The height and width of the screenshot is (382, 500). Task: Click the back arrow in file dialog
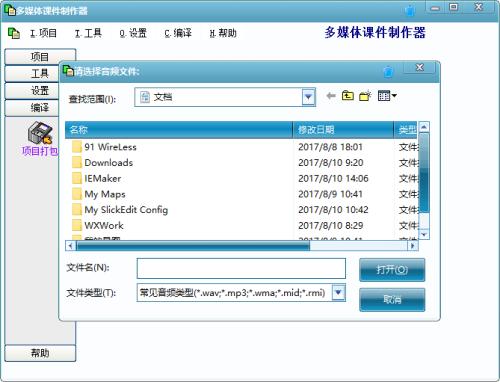tap(331, 96)
